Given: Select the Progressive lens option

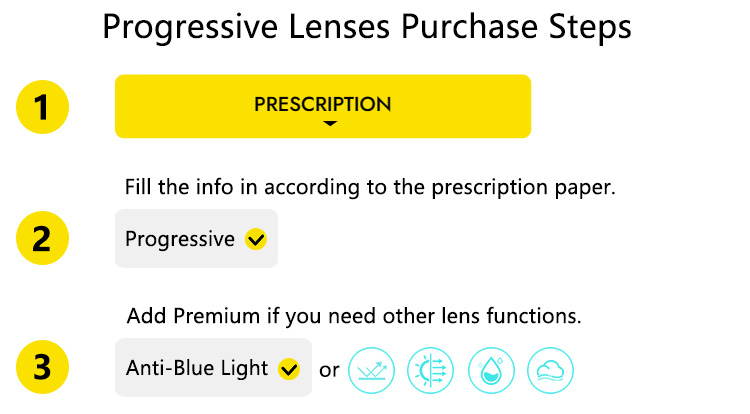Looking at the screenshot, I should coord(196,238).
